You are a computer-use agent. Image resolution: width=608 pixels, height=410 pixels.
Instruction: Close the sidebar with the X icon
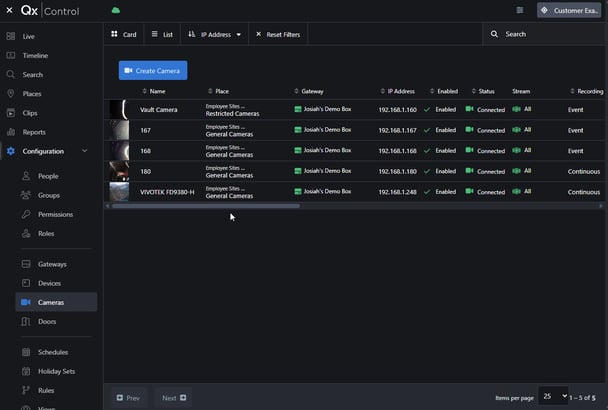[9, 10]
